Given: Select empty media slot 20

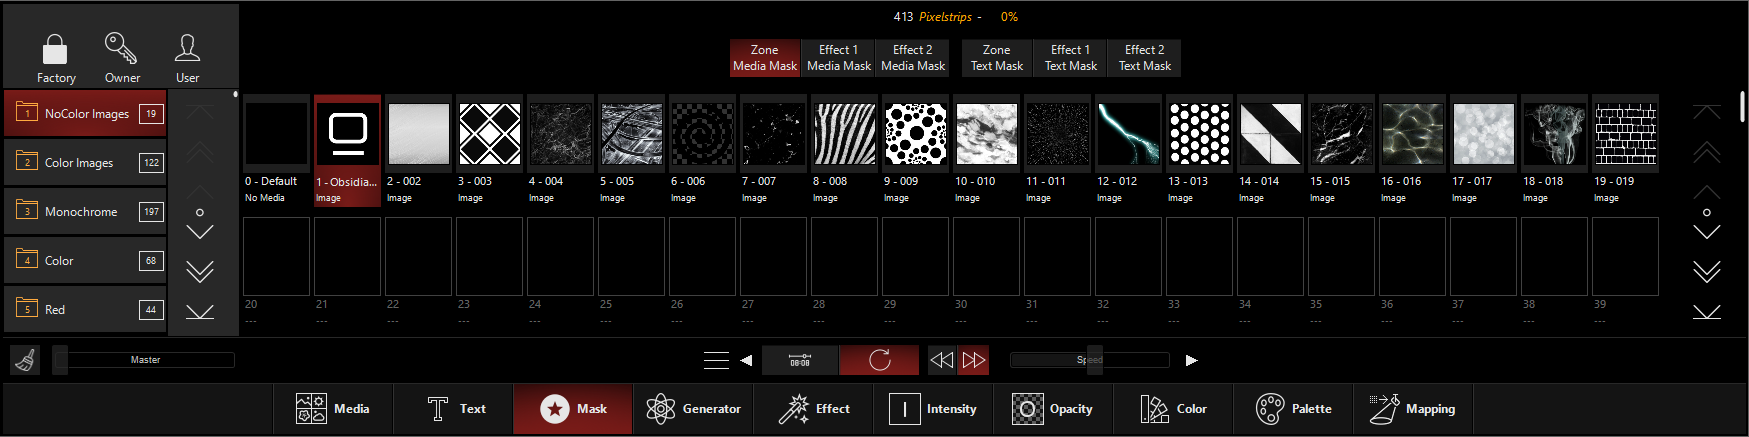Looking at the screenshot, I should click(x=277, y=257).
